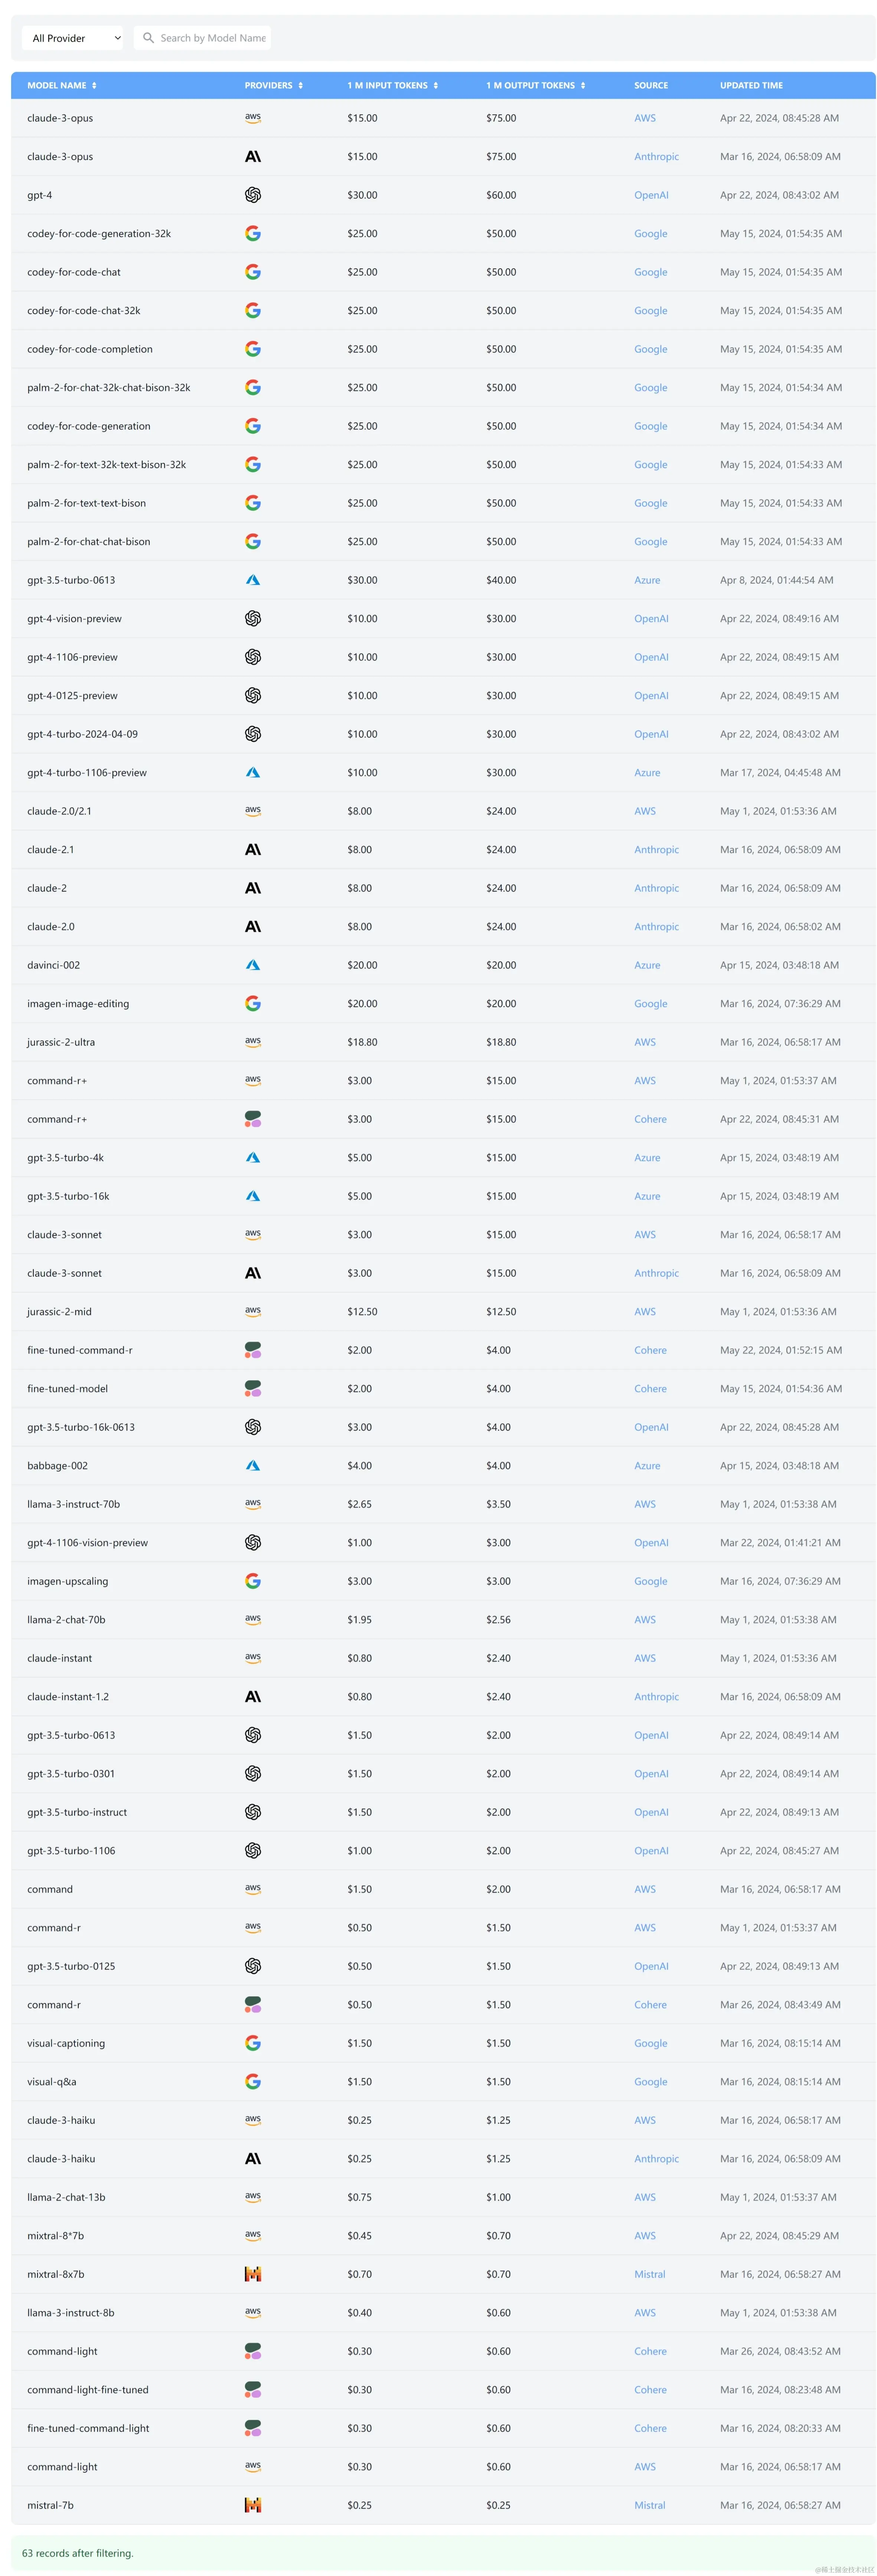Open the OpenAI source link for gpt-4-vision-preview
Image resolution: width=877 pixels, height=2576 pixels.
(x=651, y=619)
